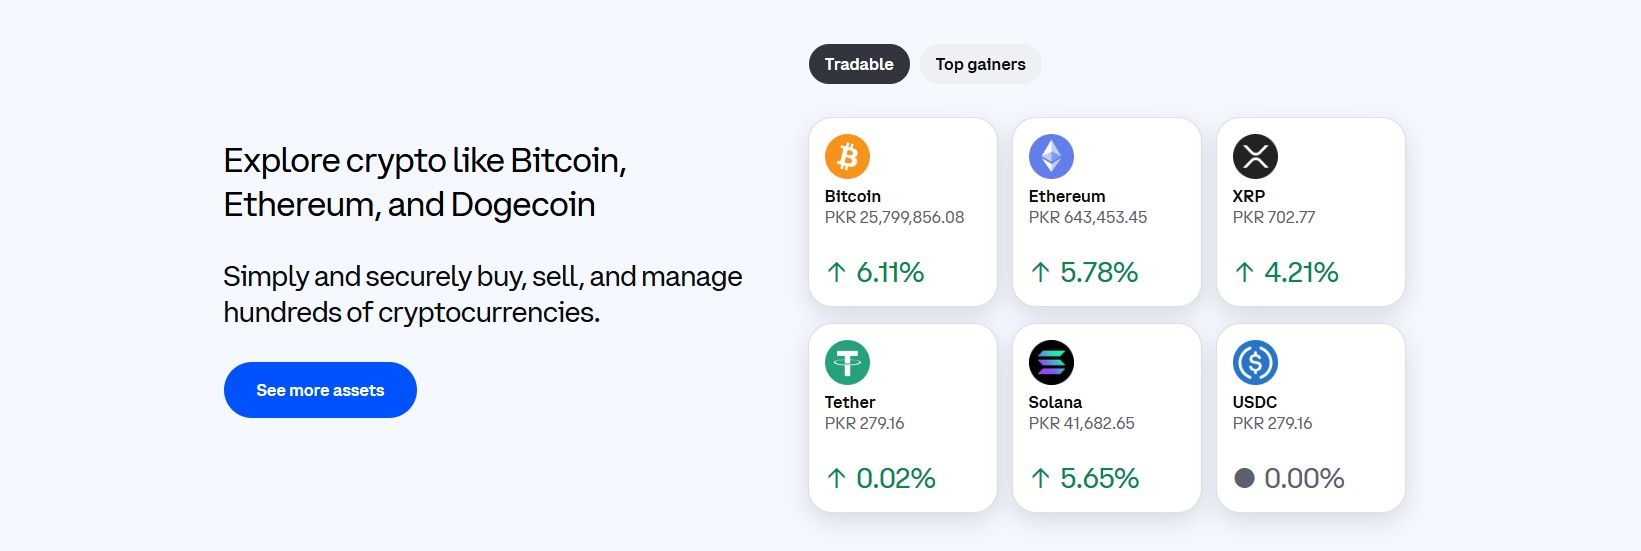1641x551 pixels.
Task: Click the black XRP logo icon
Action: pos(1255,157)
